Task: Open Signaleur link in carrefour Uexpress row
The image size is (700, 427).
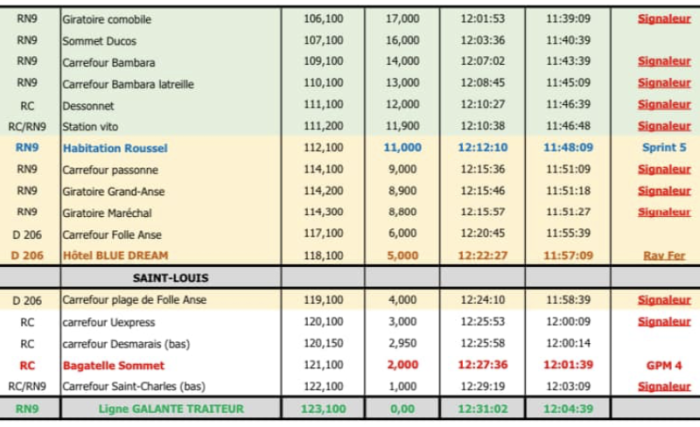Action: click(x=664, y=322)
